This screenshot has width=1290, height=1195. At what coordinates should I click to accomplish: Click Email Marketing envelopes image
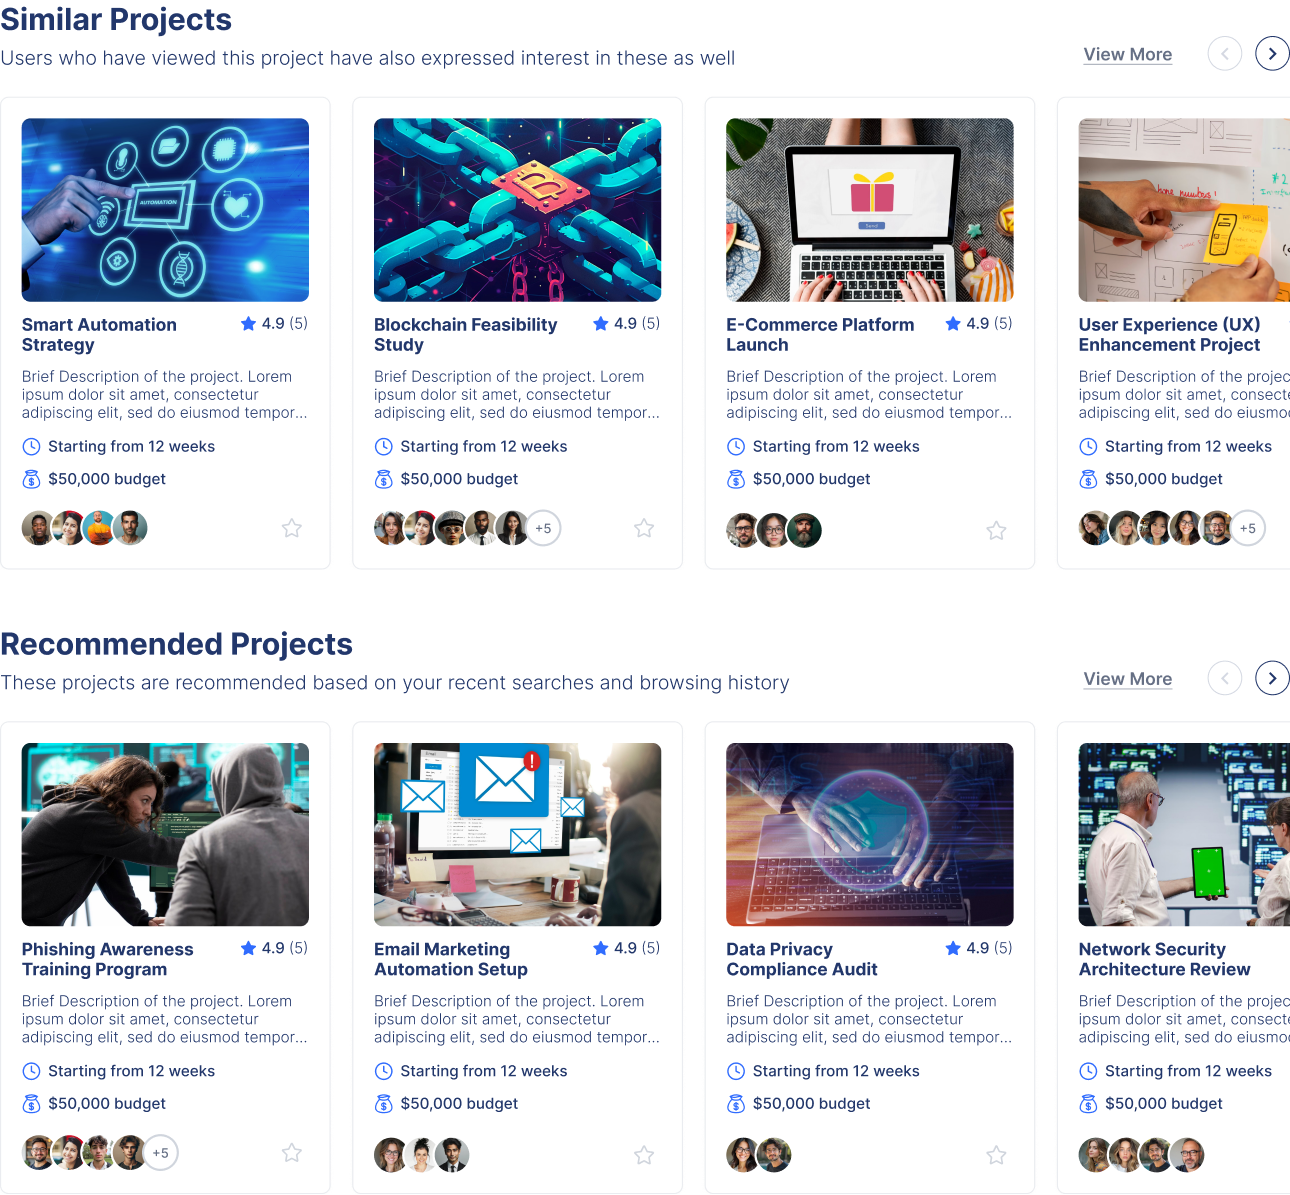tap(517, 835)
